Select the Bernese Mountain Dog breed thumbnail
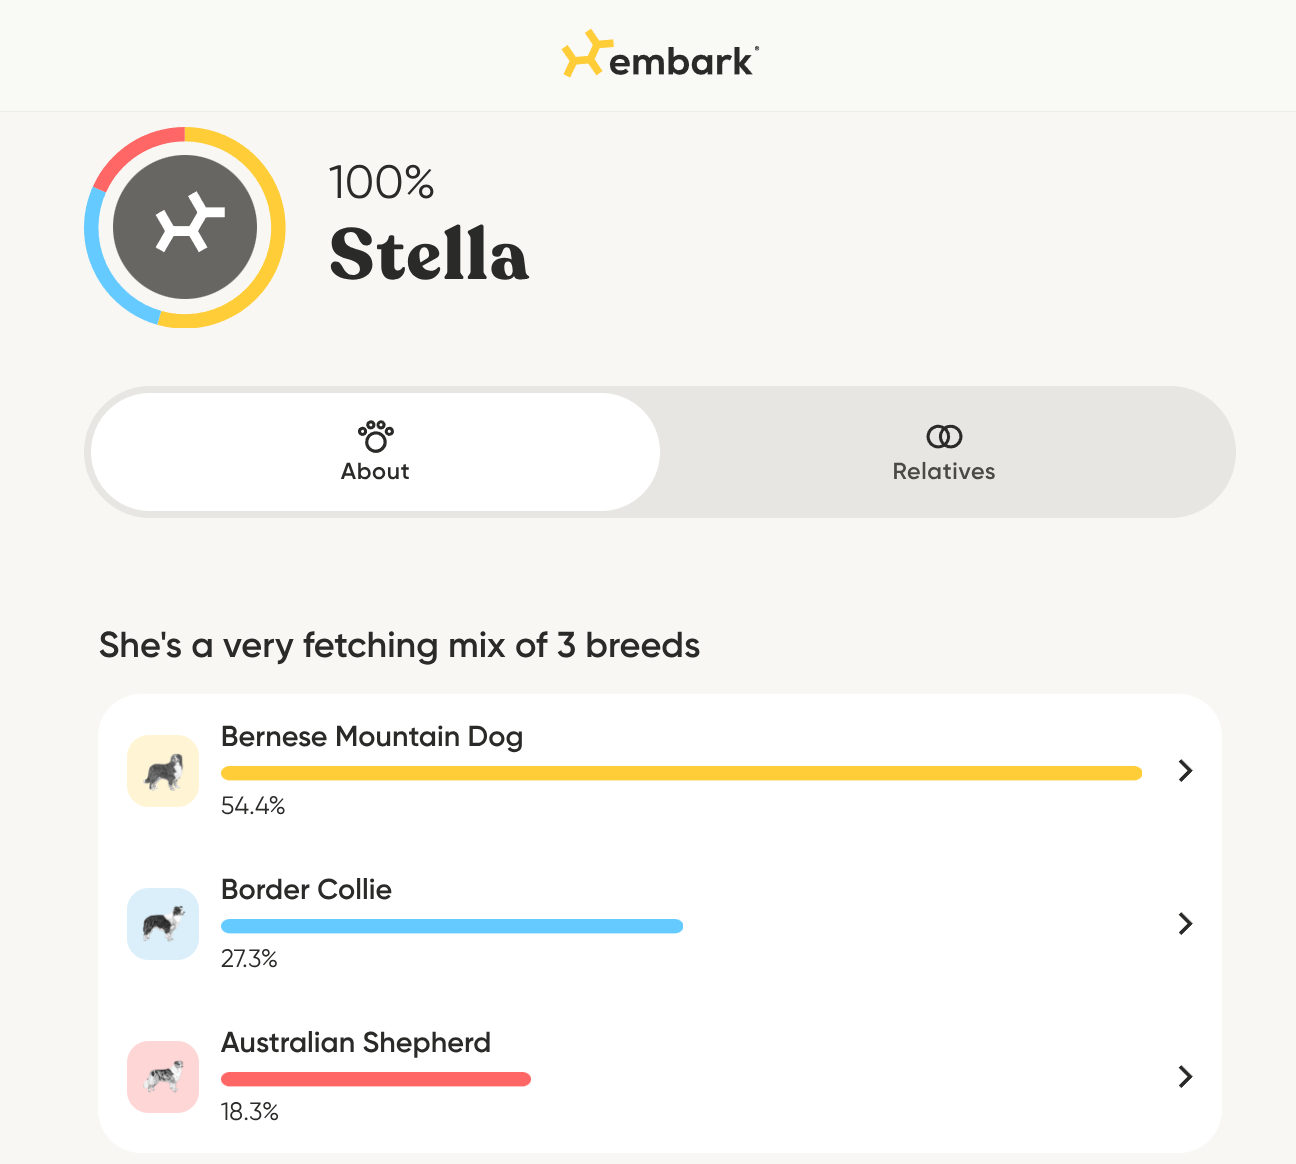1296x1164 pixels. [x=162, y=771]
